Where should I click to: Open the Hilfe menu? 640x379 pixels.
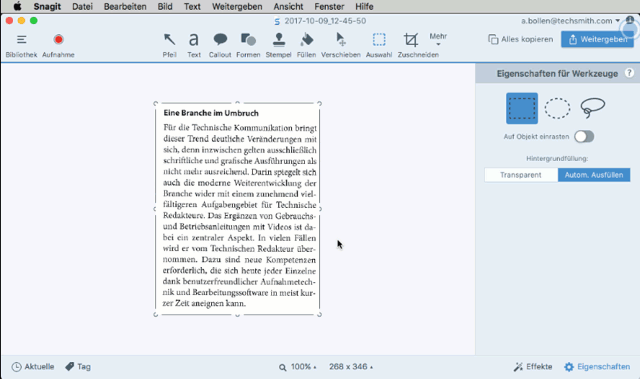pyautogui.click(x=364, y=7)
